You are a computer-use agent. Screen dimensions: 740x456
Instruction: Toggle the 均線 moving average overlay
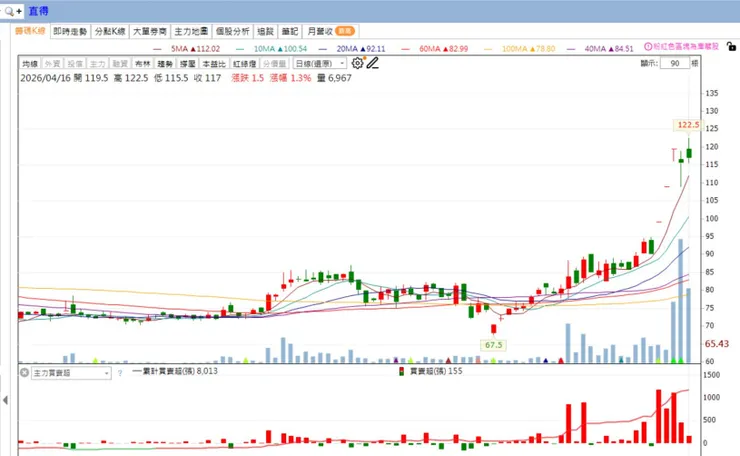(x=30, y=63)
